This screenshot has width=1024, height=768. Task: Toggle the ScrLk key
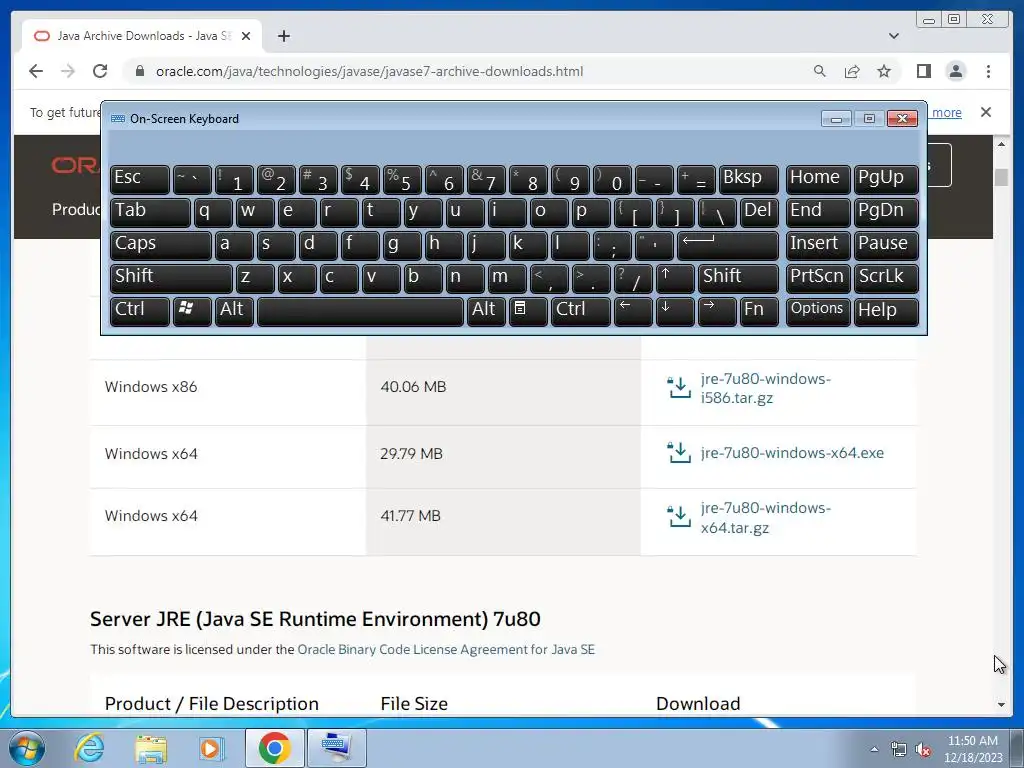[886, 278]
